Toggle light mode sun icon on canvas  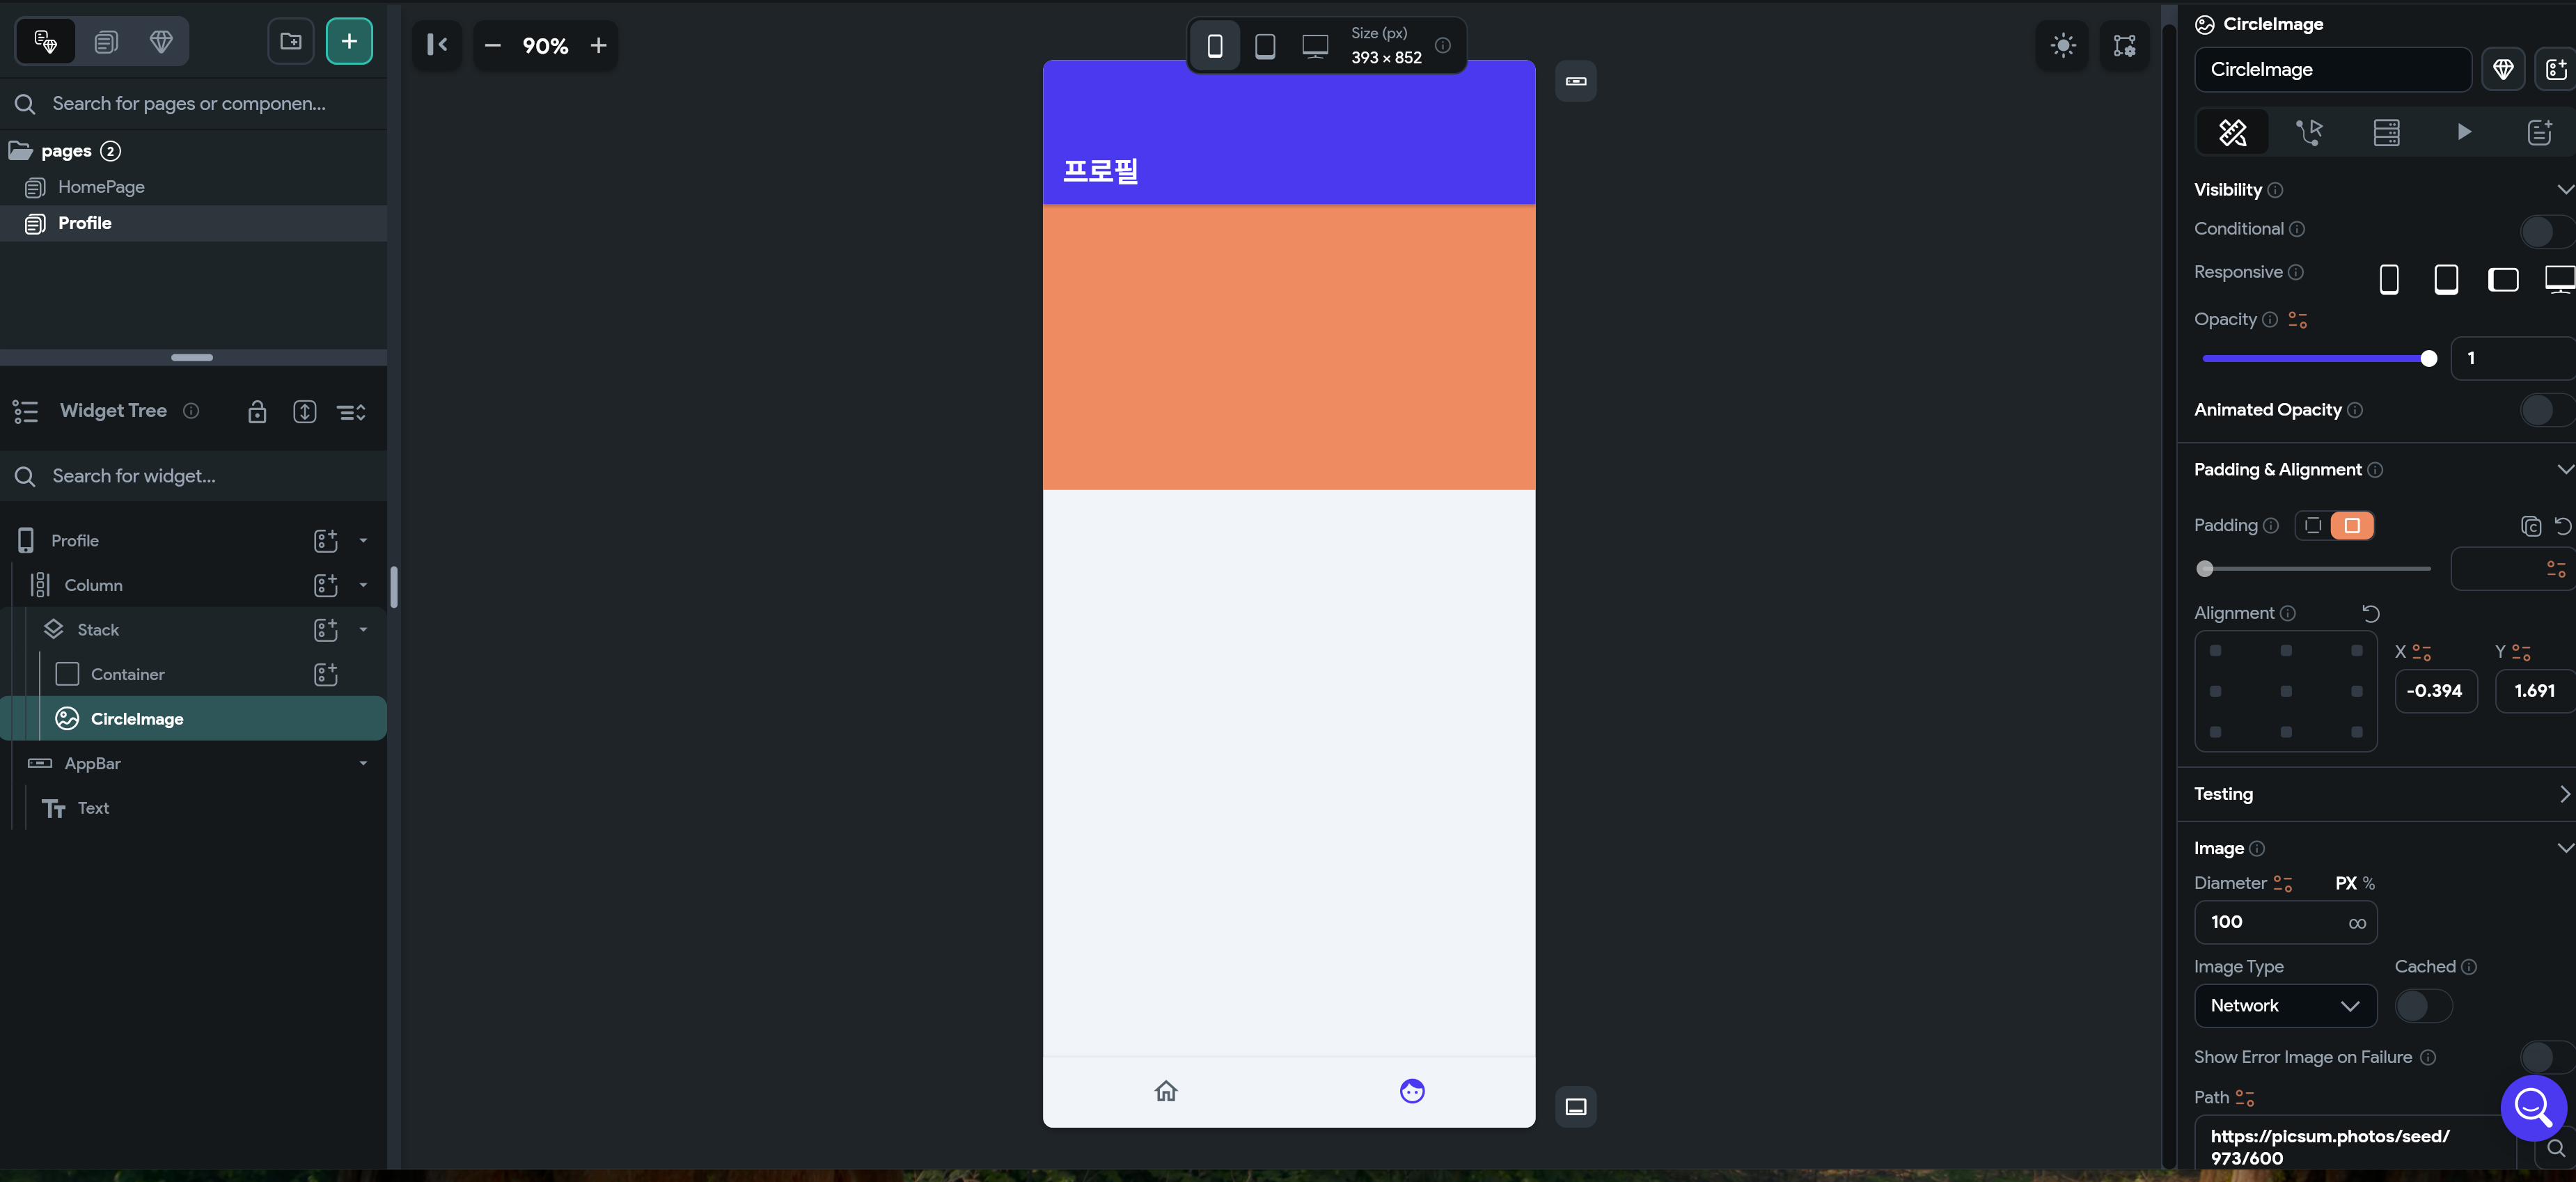pos(2062,45)
